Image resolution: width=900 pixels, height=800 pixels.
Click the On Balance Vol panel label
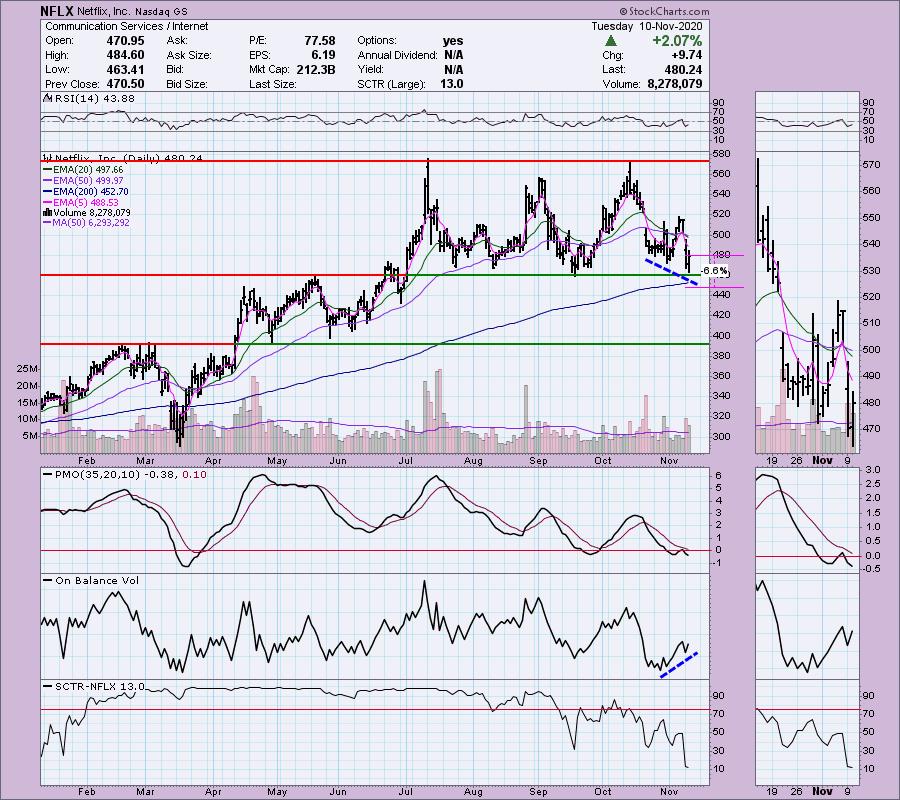pos(97,580)
